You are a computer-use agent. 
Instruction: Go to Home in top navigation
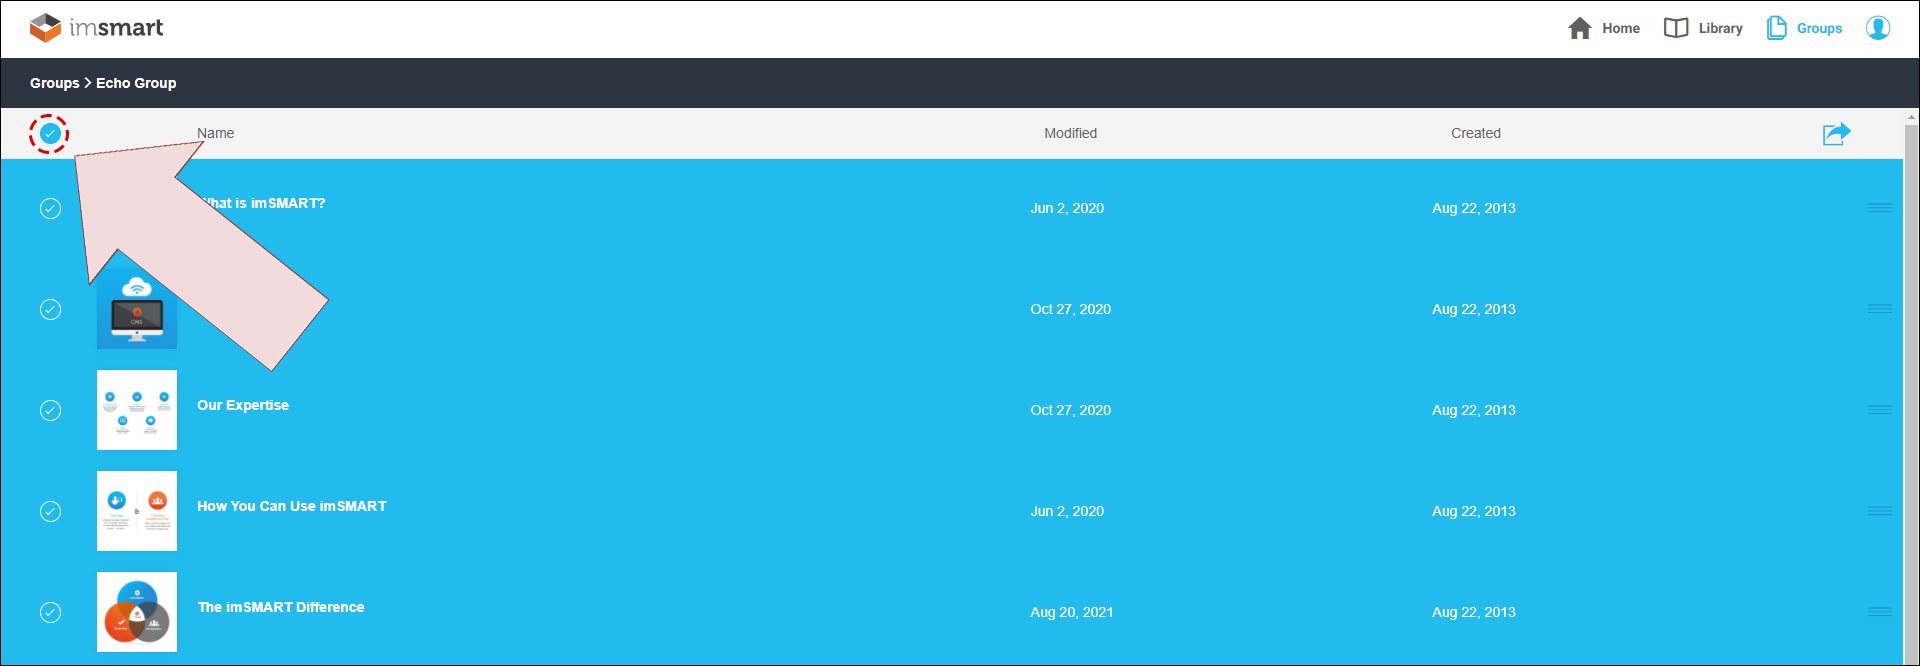[x=1604, y=28]
